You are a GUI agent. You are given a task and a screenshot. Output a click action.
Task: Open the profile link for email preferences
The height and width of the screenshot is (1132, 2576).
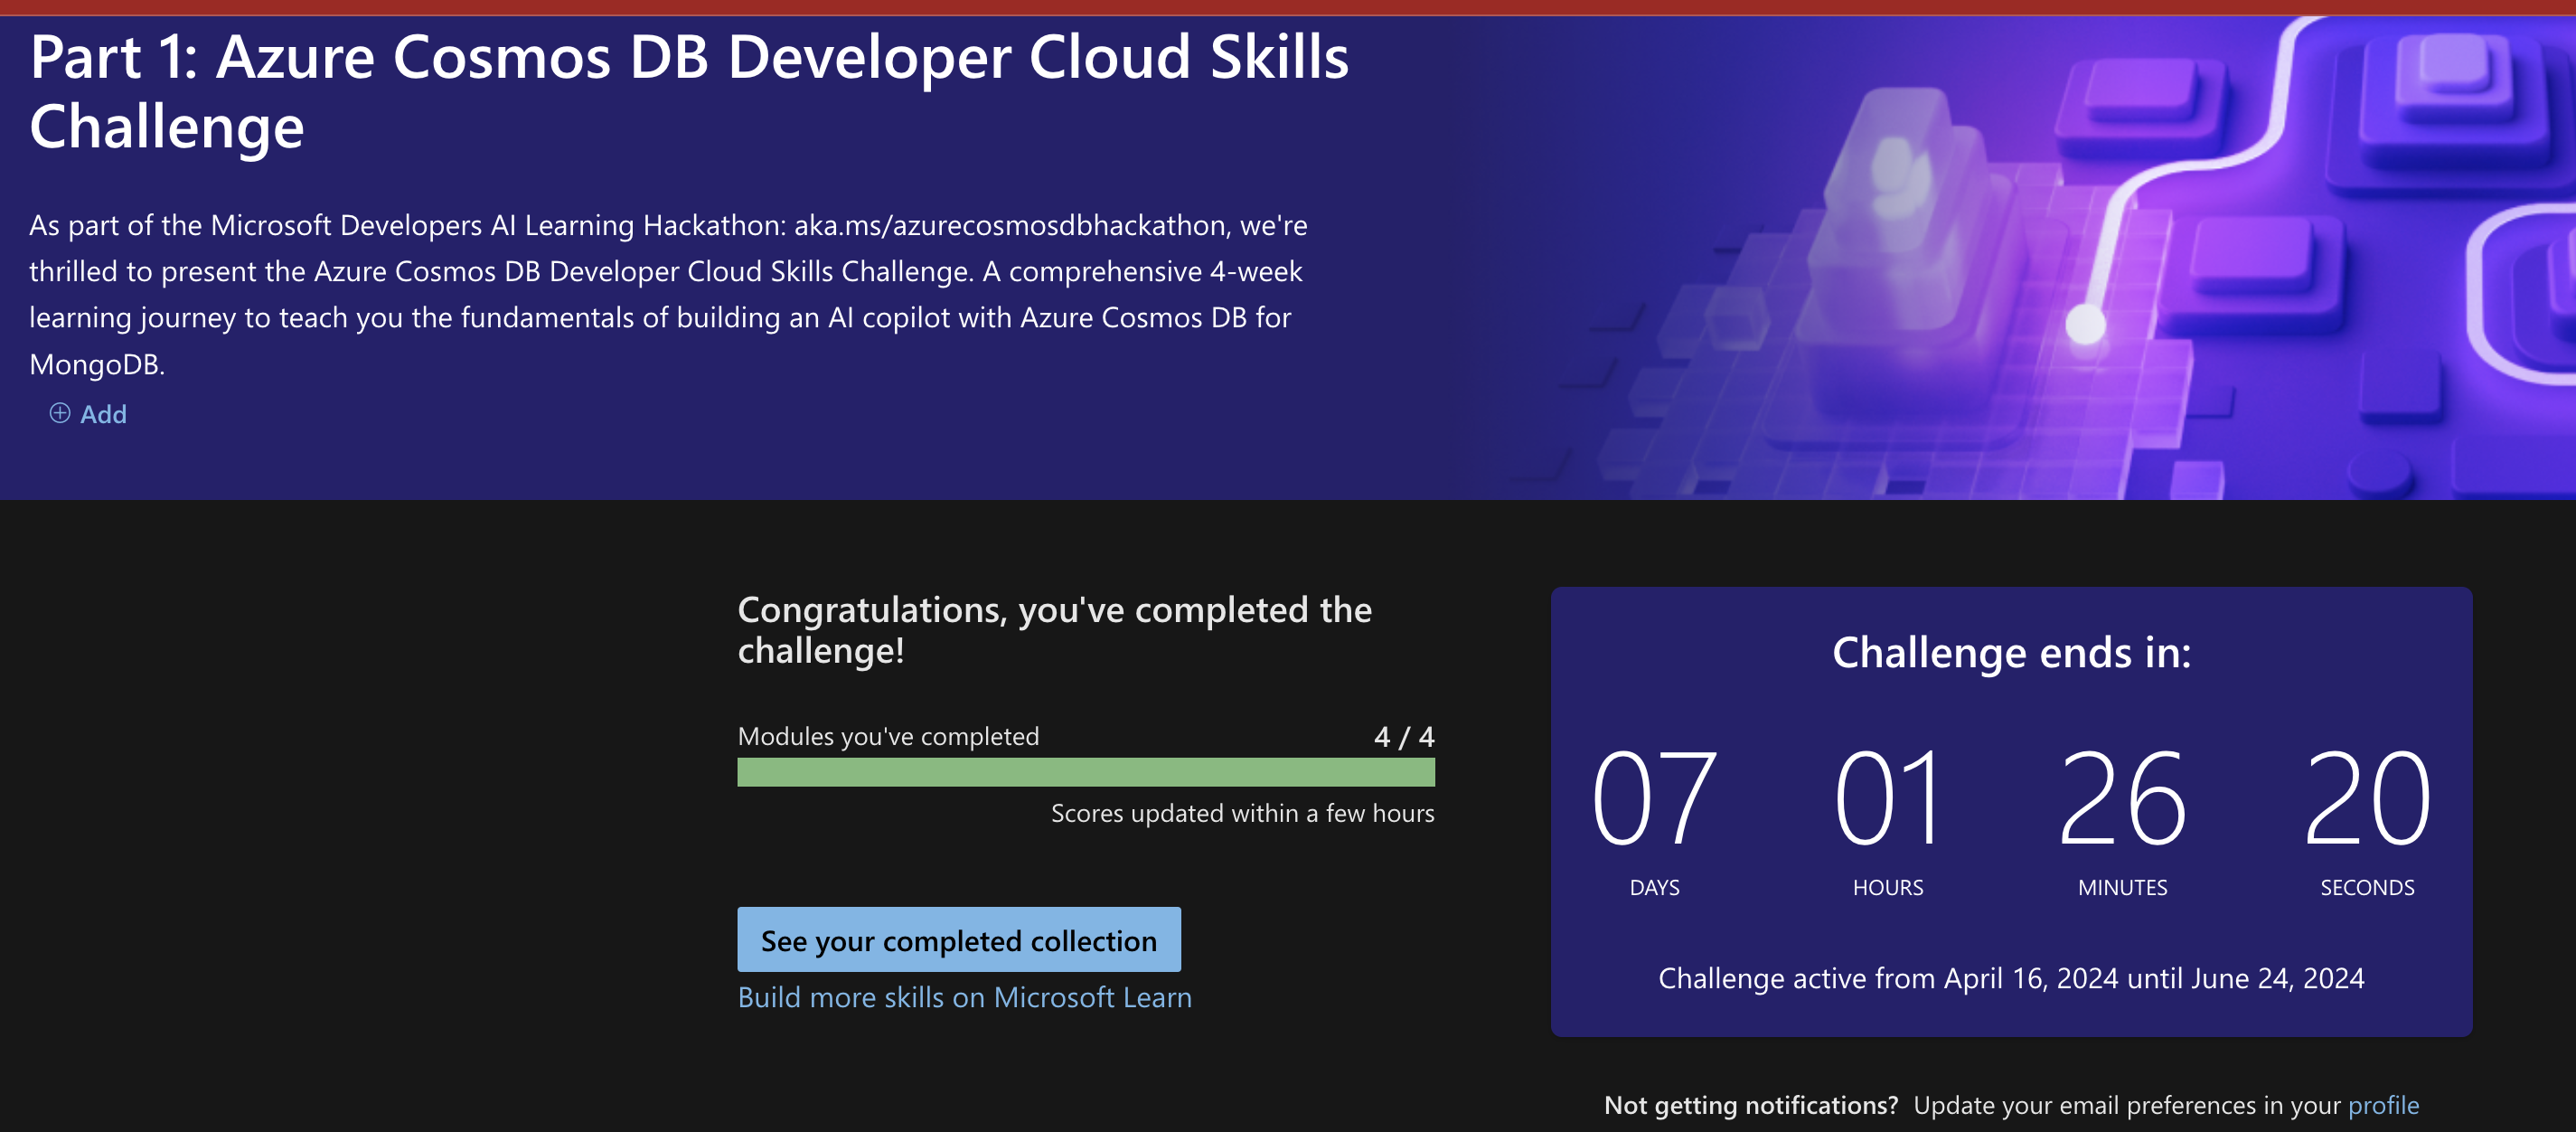click(x=2383, y=1104)
